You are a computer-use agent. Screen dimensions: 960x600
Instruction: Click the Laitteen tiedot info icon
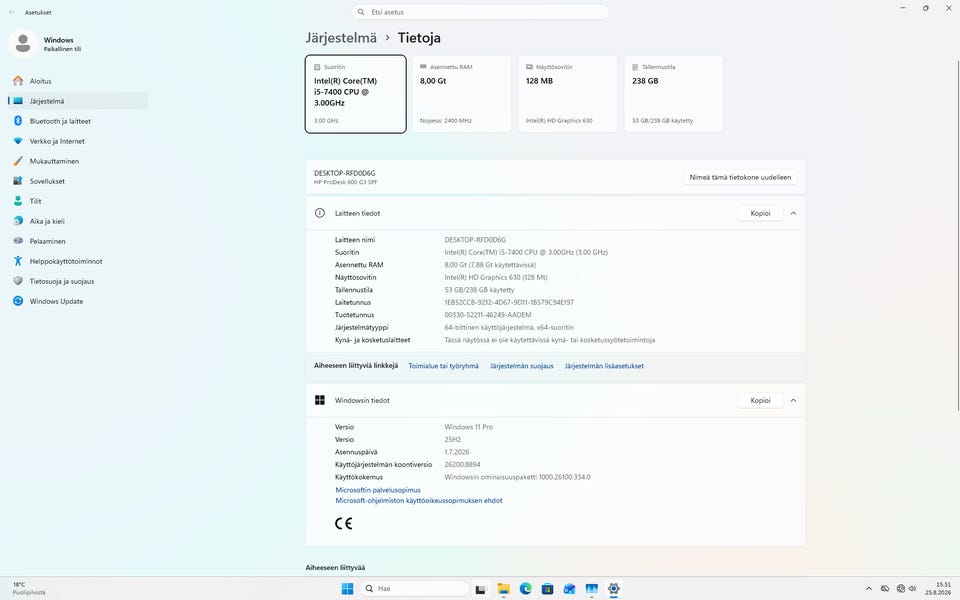pyautogui.click(x=320, y=213)
